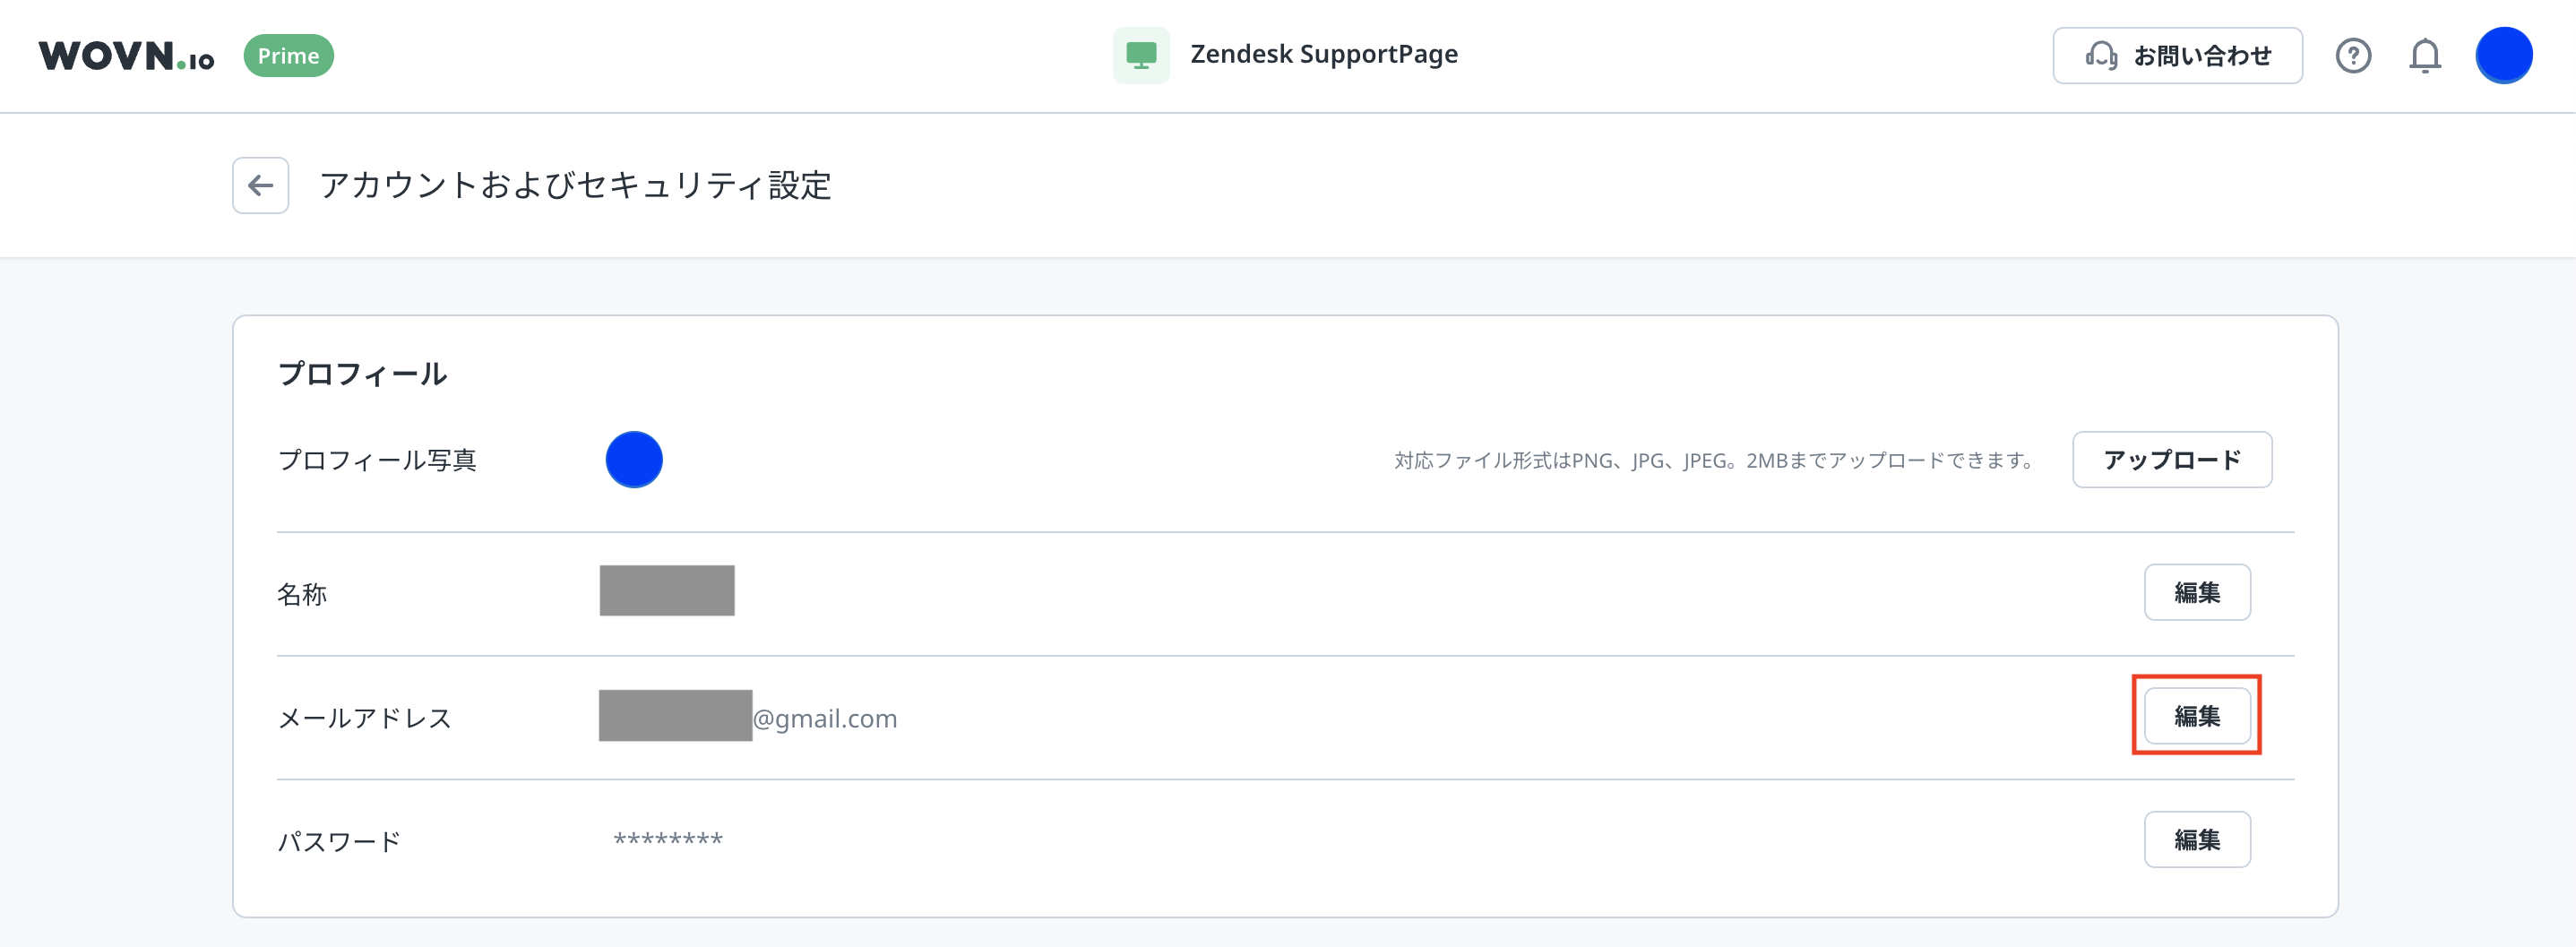The image size is (2576, 947).
Task: Click 編集 in the 名称 row
Action: click(x=2196, y=592)
